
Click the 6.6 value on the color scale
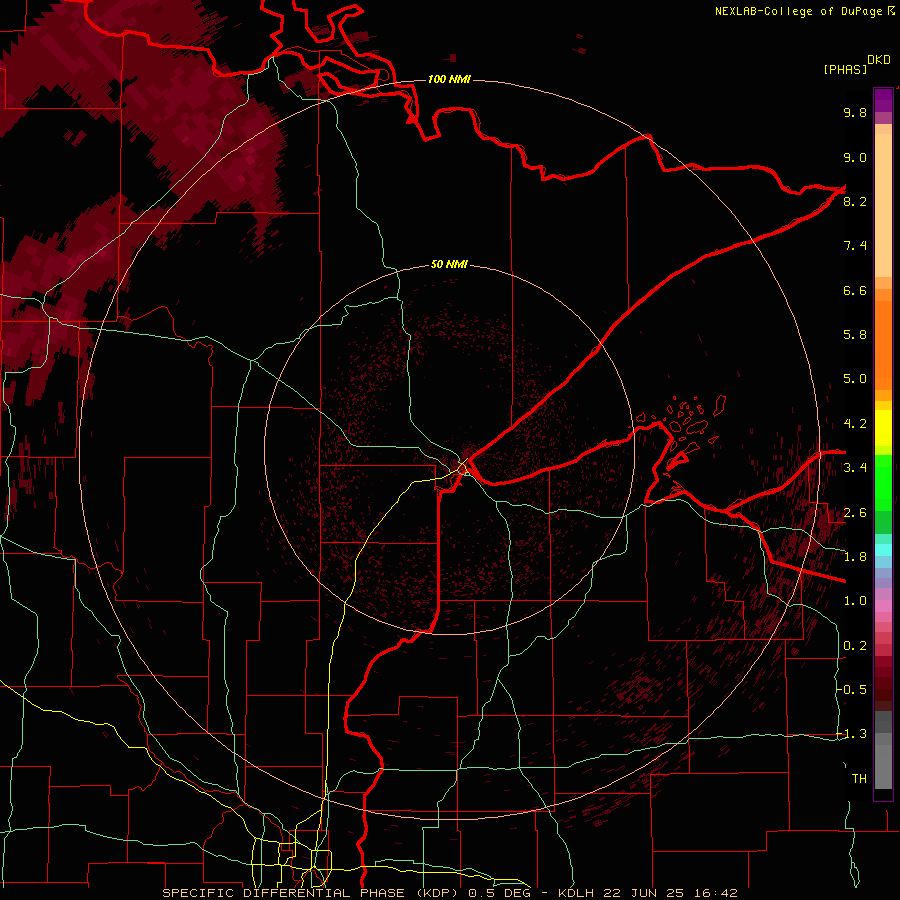tap(855, 290)
